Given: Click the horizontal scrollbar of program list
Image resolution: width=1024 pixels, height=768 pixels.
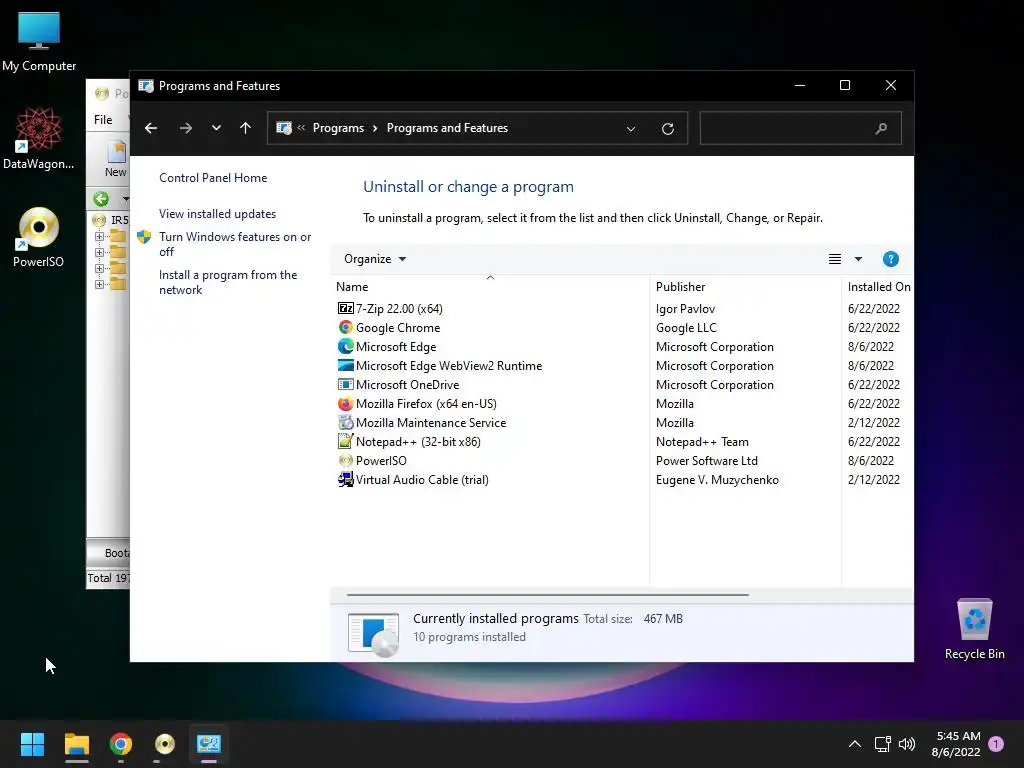Looking at the screenshot, I should tap(547, 595).
